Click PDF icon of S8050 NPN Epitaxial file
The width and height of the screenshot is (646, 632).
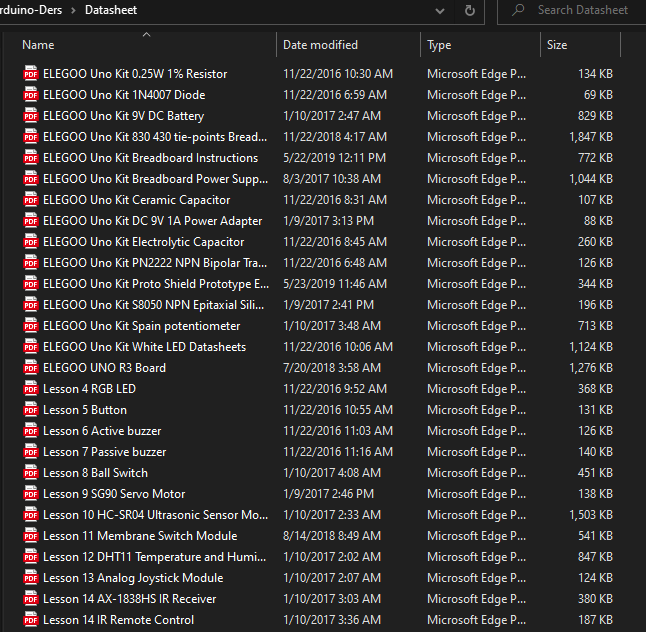coord(31,305)
